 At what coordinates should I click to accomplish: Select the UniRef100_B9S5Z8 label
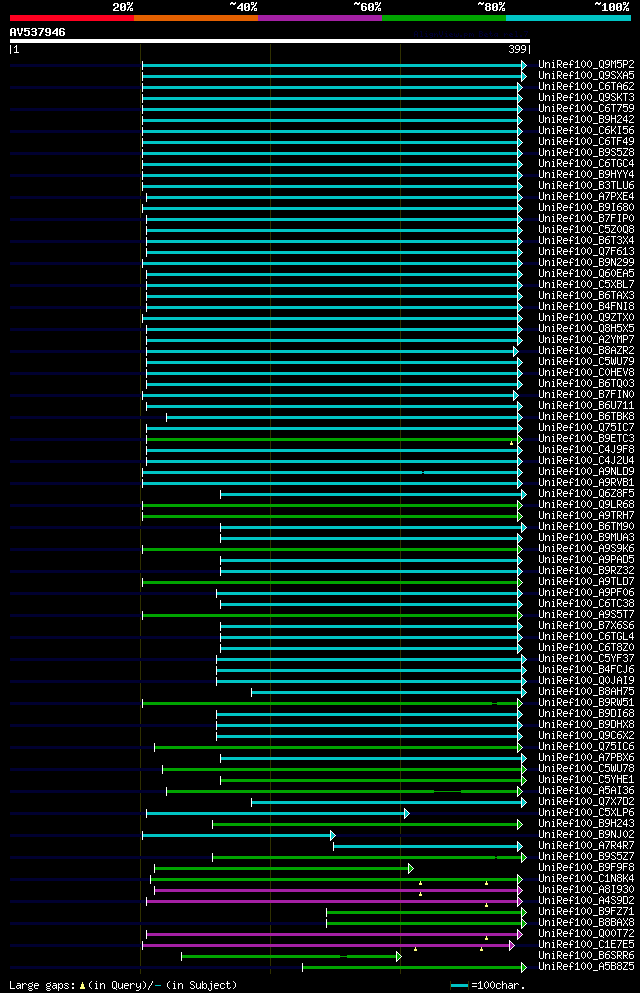[x=586, y=153]
